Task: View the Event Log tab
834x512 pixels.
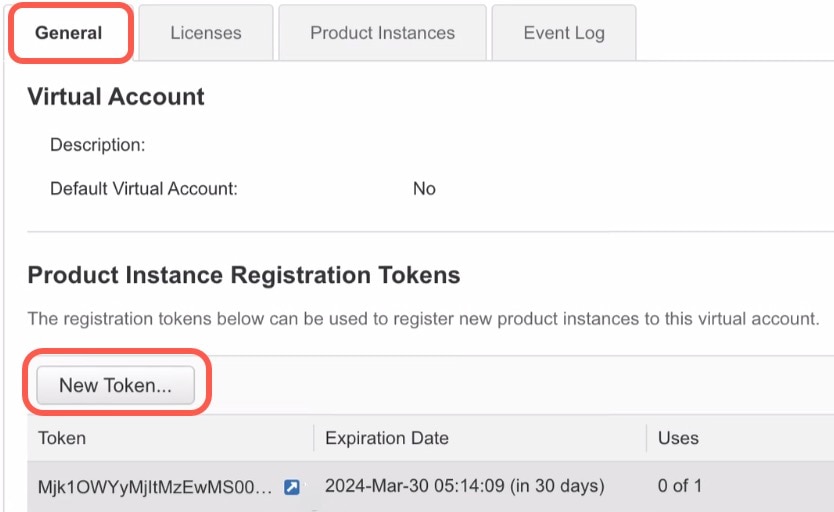Action: click(x=564, y=33)
